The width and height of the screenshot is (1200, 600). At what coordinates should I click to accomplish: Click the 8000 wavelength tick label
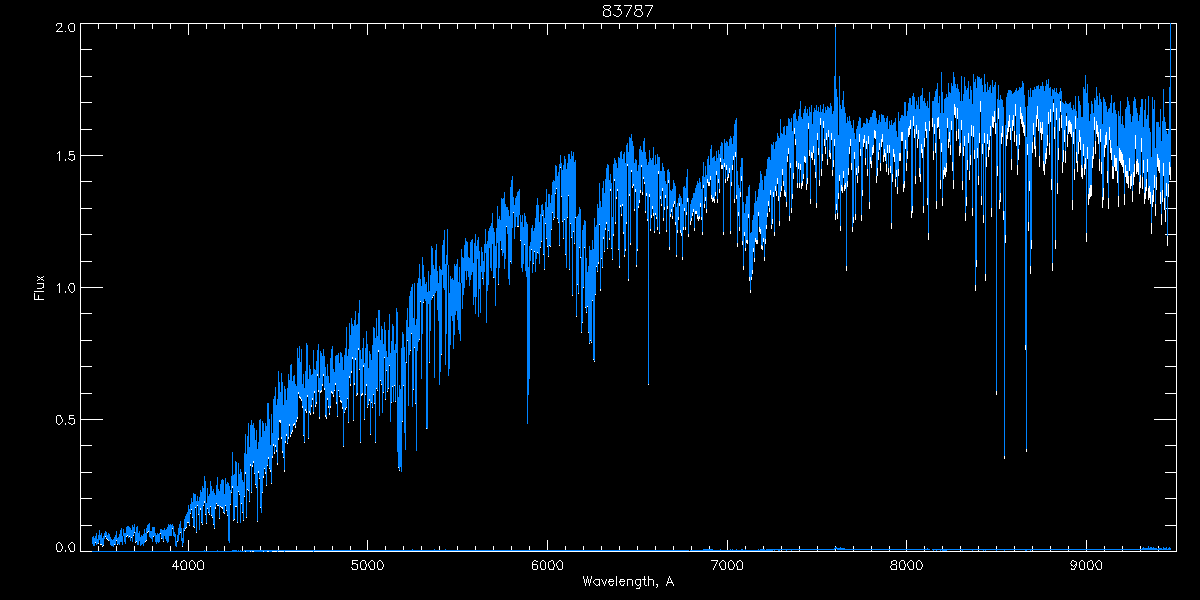tap(906, 564)
